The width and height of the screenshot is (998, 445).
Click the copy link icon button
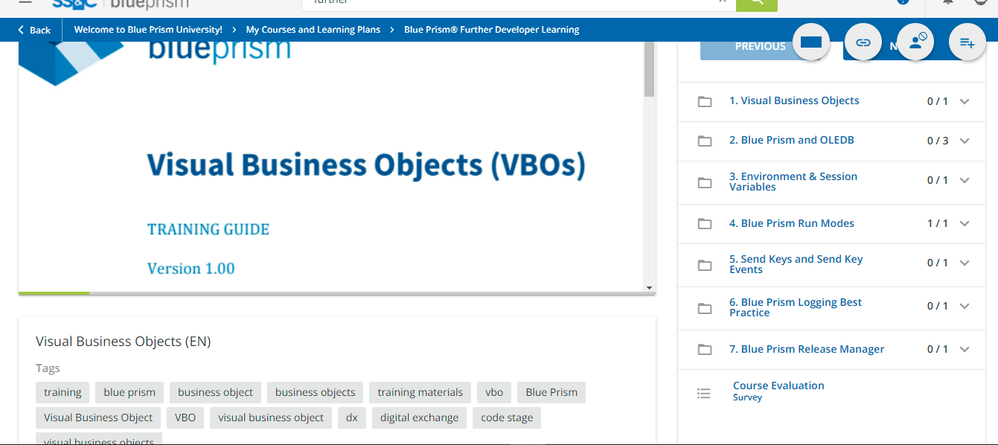coord(862,43)
